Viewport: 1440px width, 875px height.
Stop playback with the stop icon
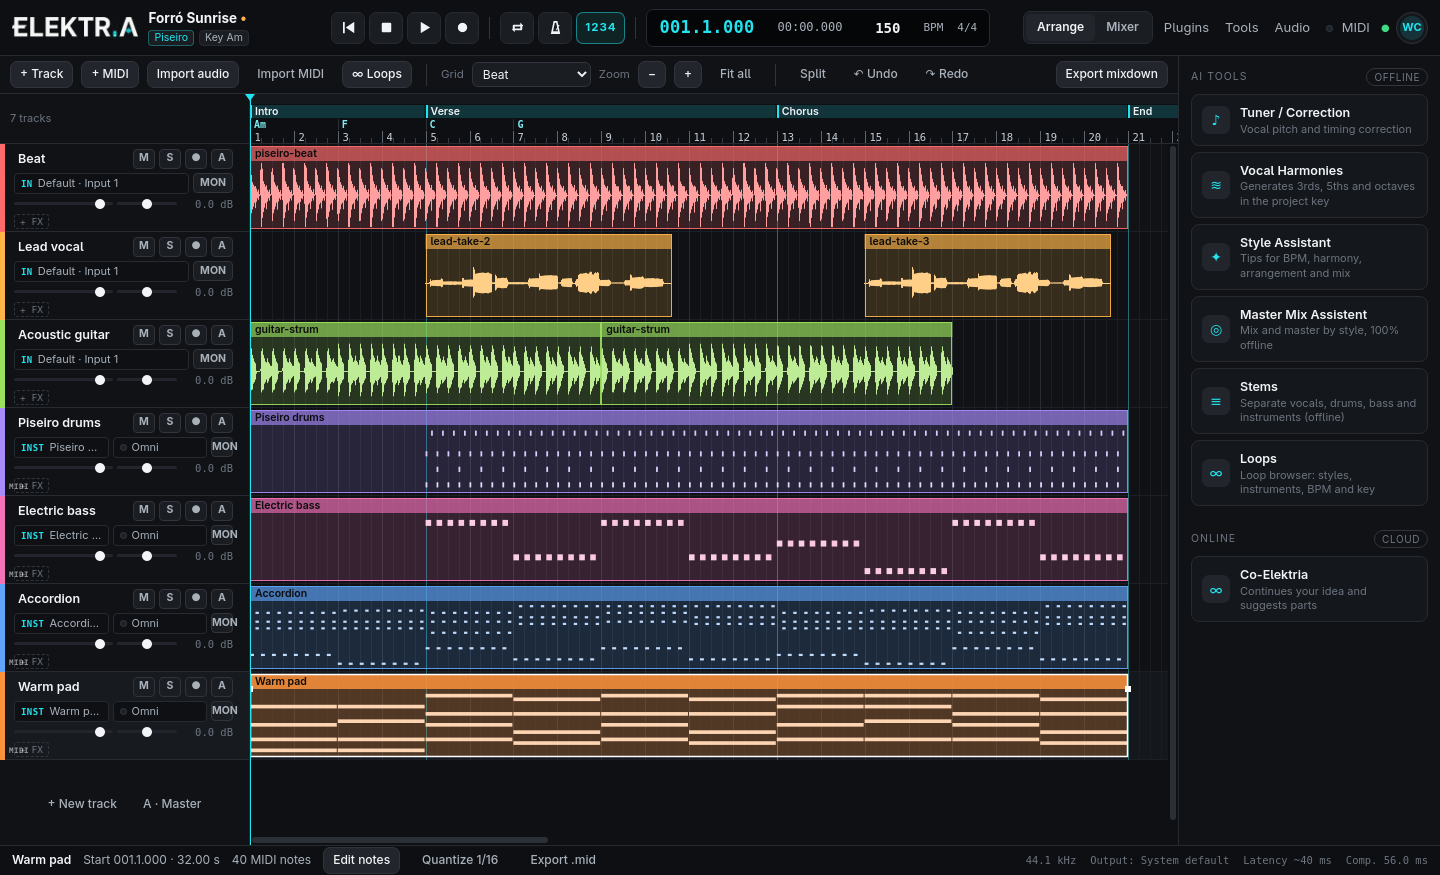point(386,28)
